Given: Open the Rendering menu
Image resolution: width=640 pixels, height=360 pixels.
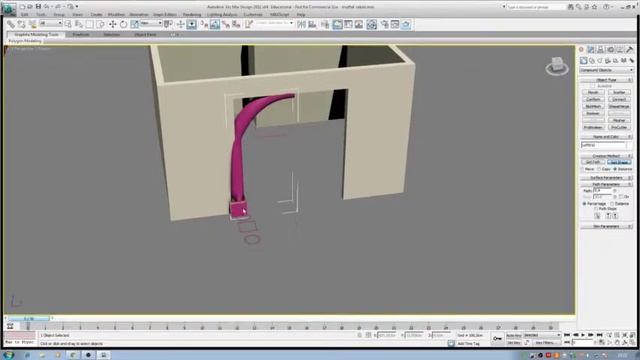Looking at the screenshot, I should coord(192,14).
